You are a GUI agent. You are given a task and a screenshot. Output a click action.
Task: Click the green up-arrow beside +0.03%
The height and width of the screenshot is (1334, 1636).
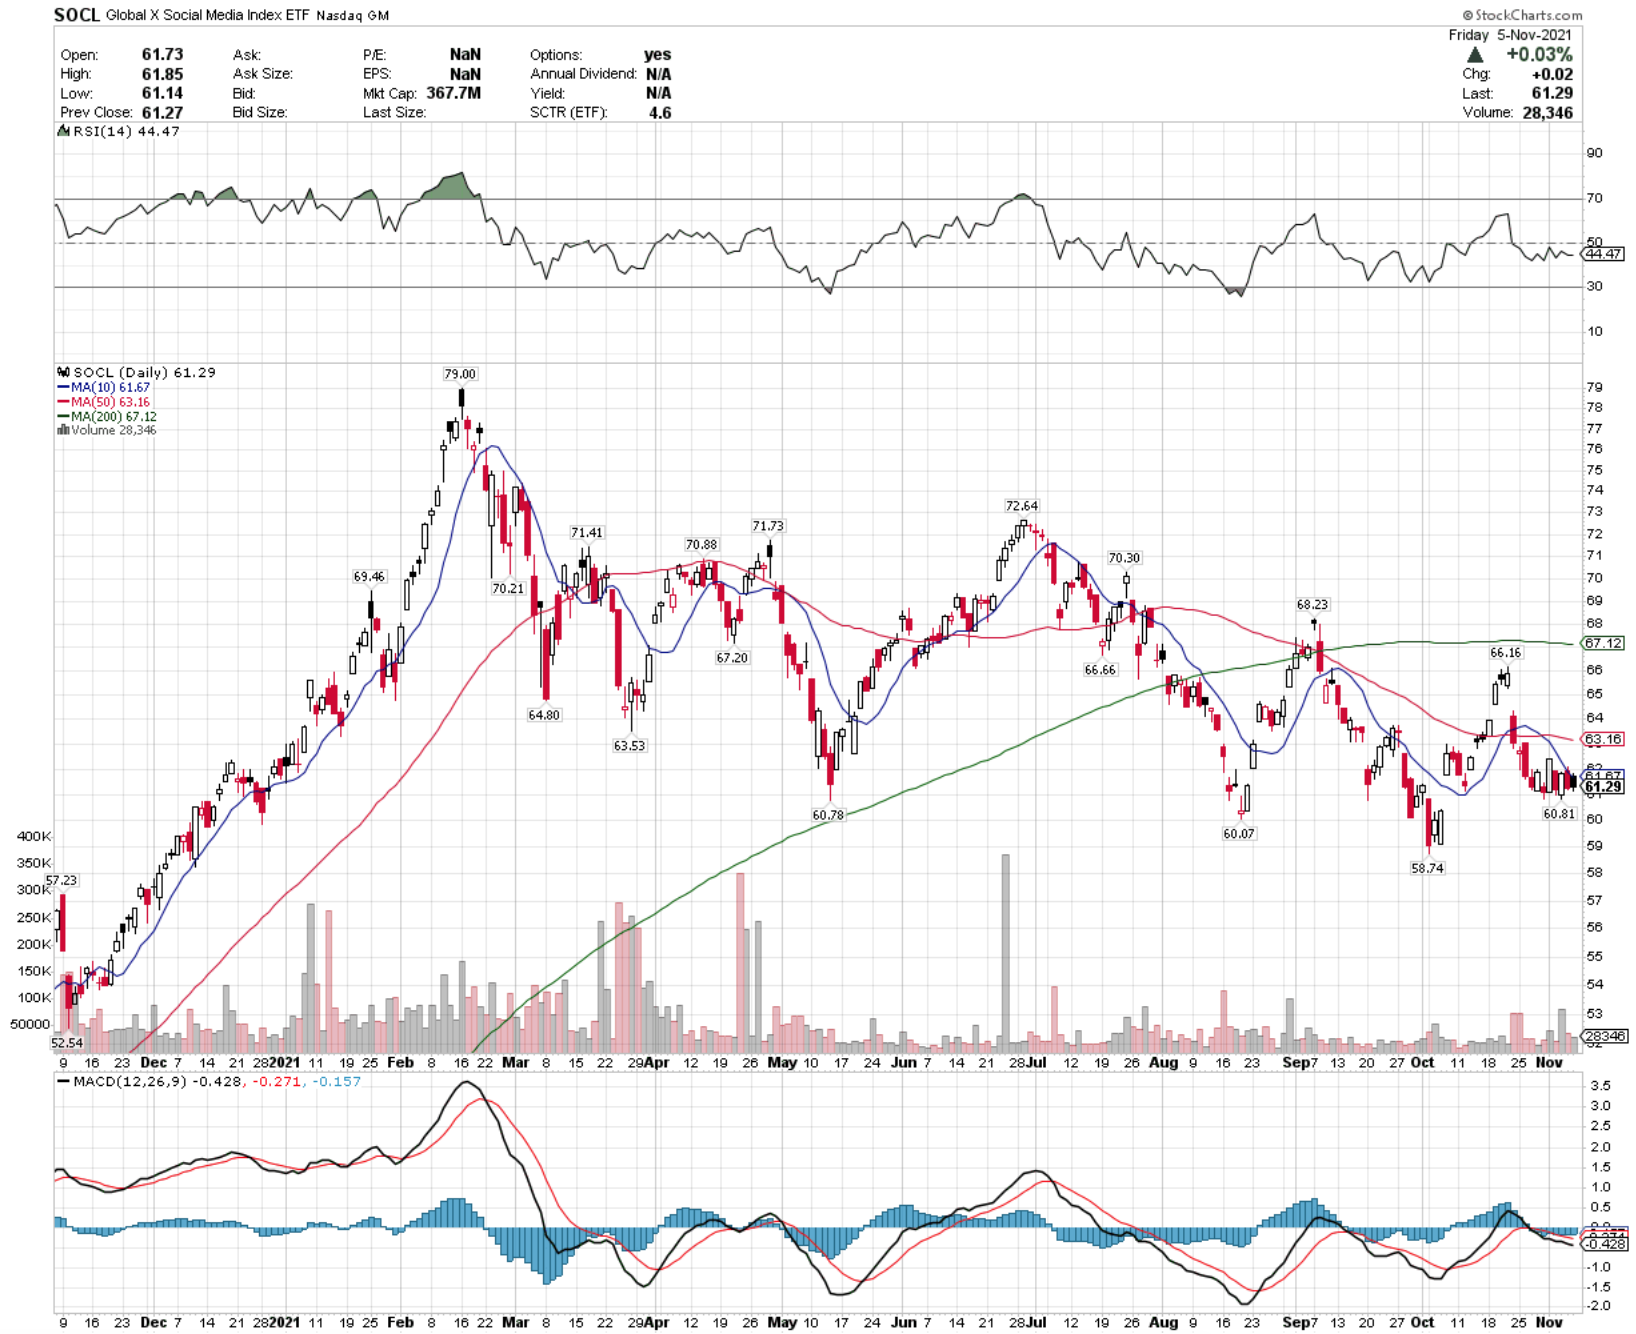(x=1475, y=55)
